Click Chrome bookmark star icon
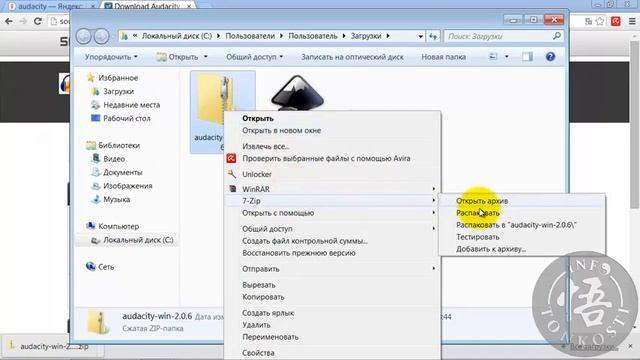 600,21
